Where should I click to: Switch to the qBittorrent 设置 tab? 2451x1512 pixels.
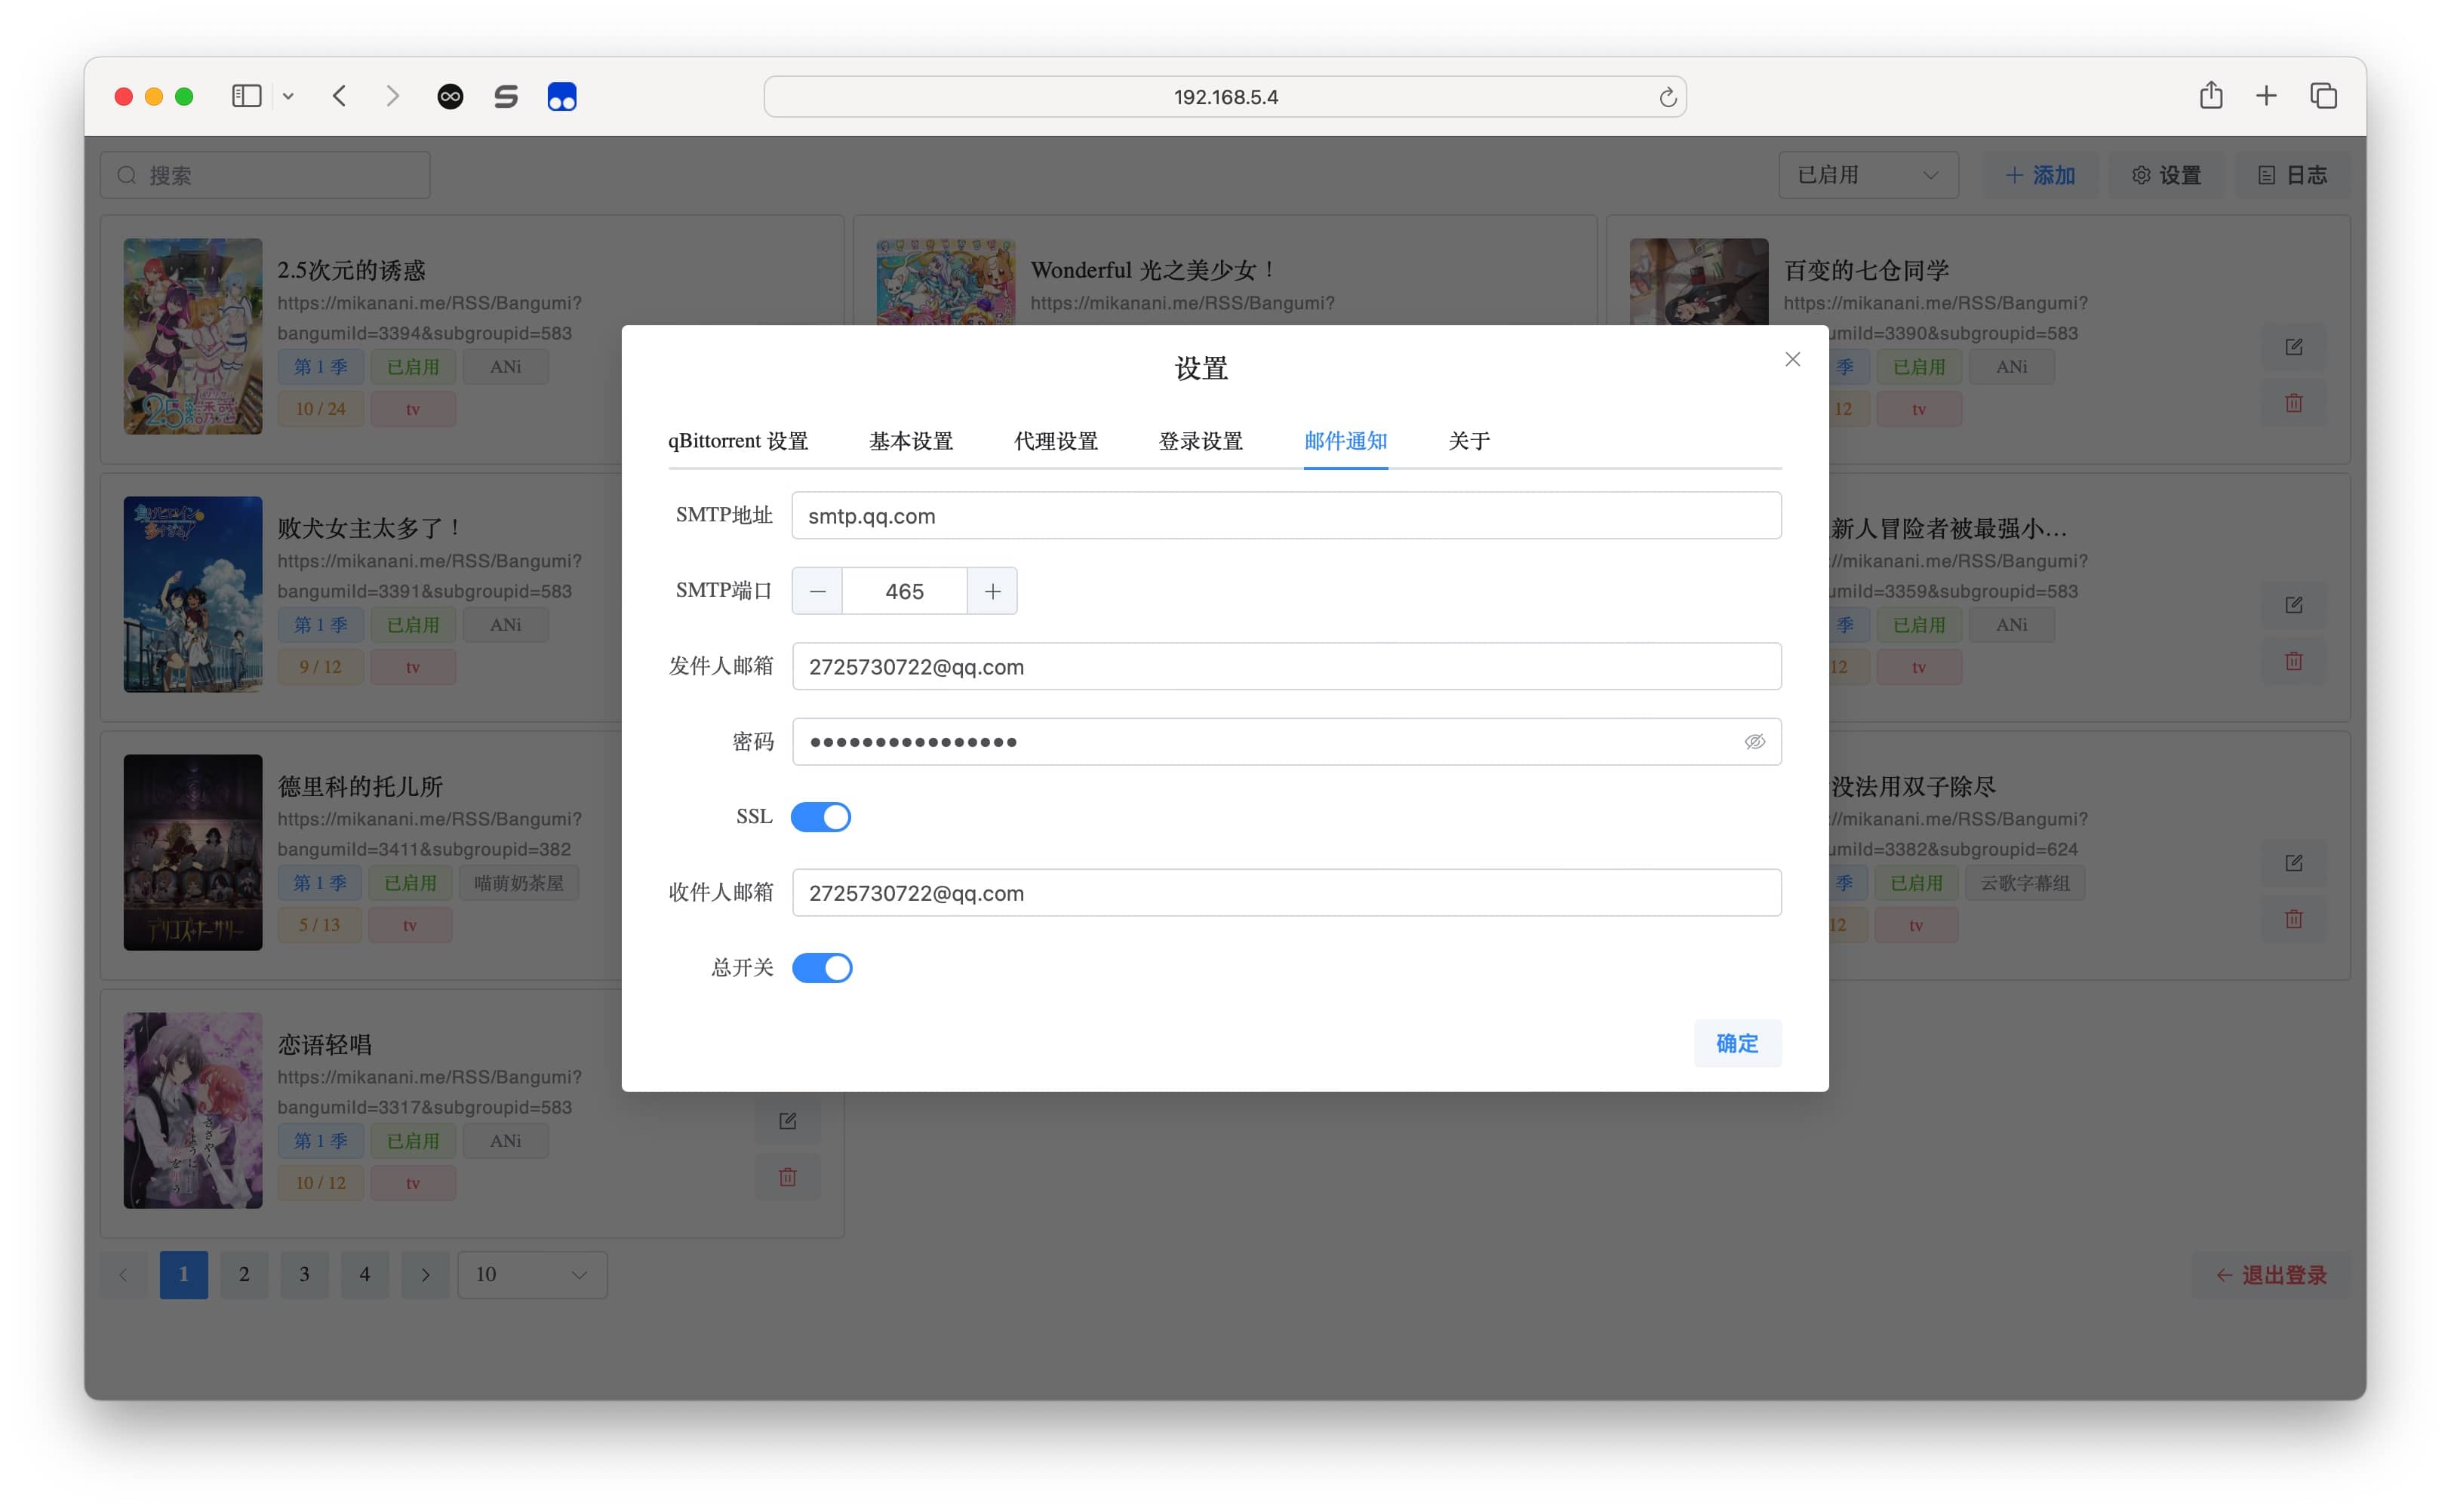[x=738, y=441]
